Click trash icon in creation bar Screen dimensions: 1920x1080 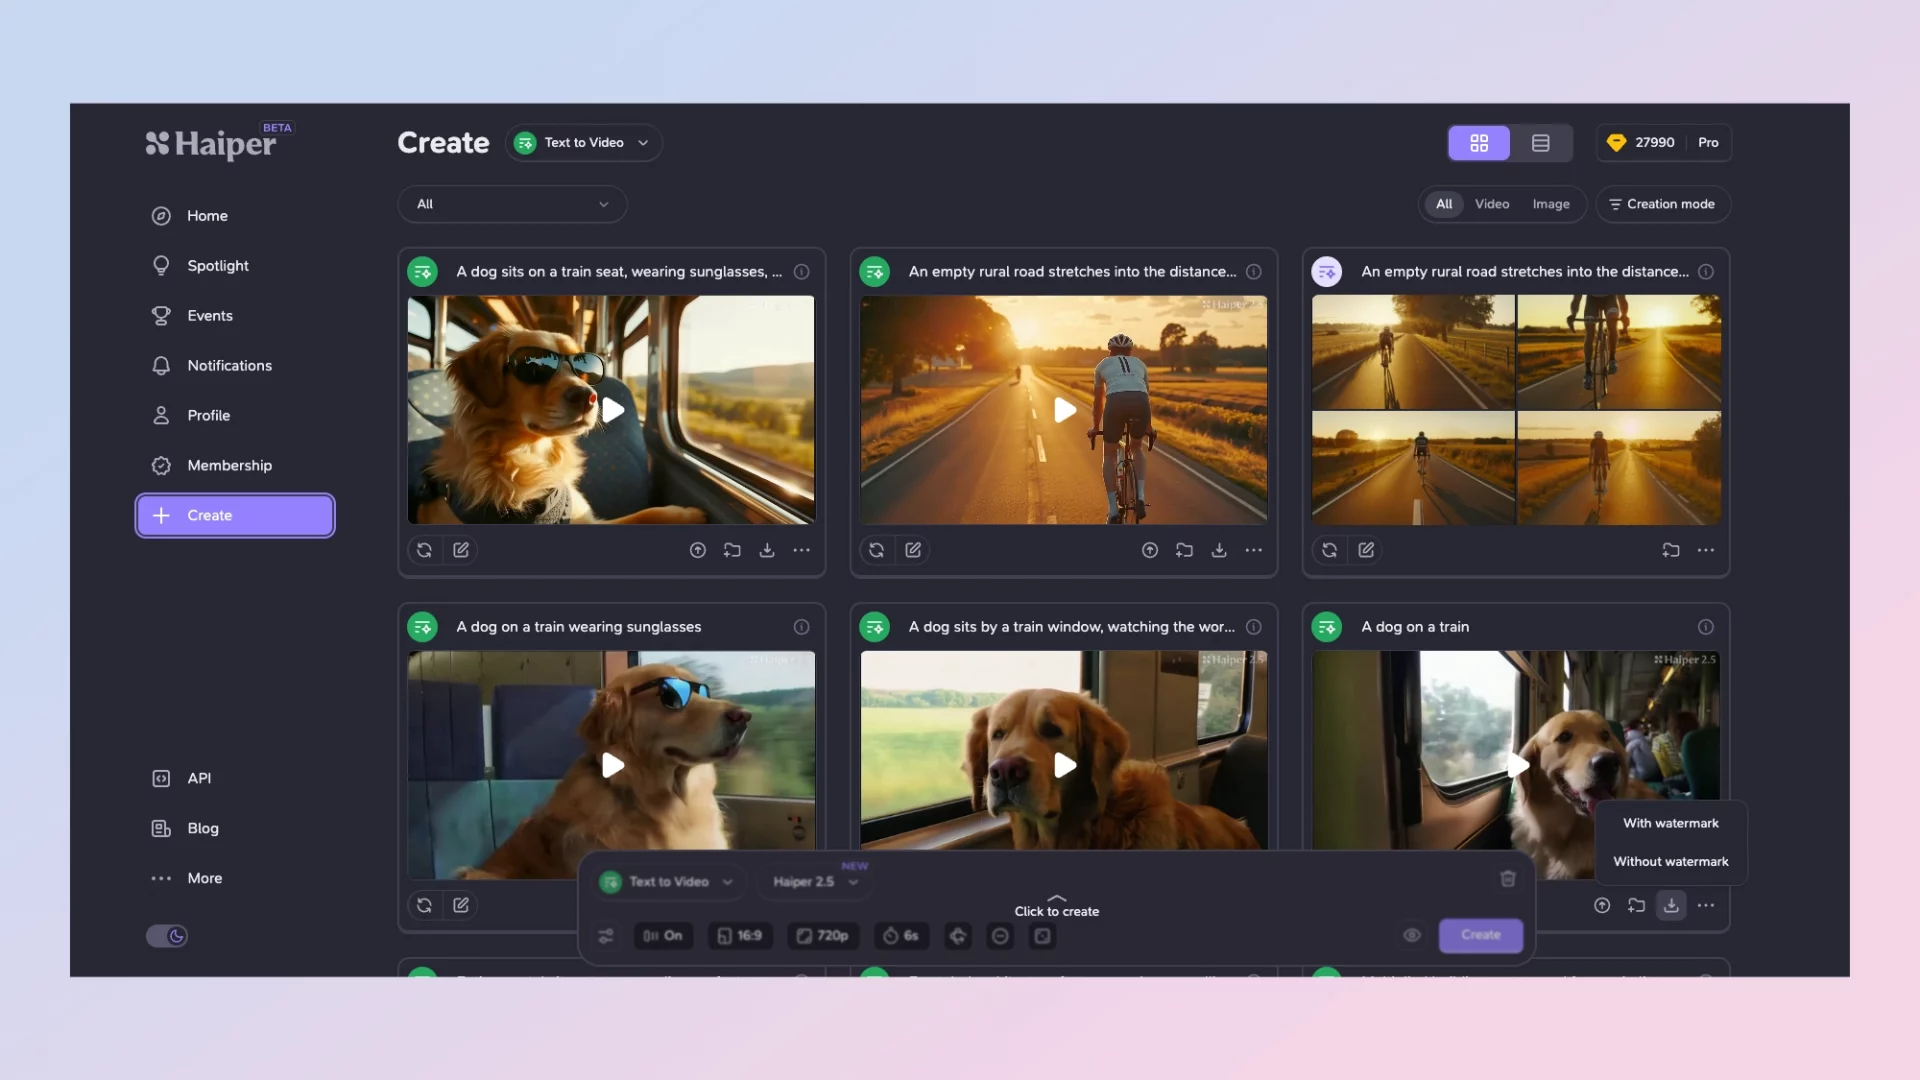(x=1508, y=879)
